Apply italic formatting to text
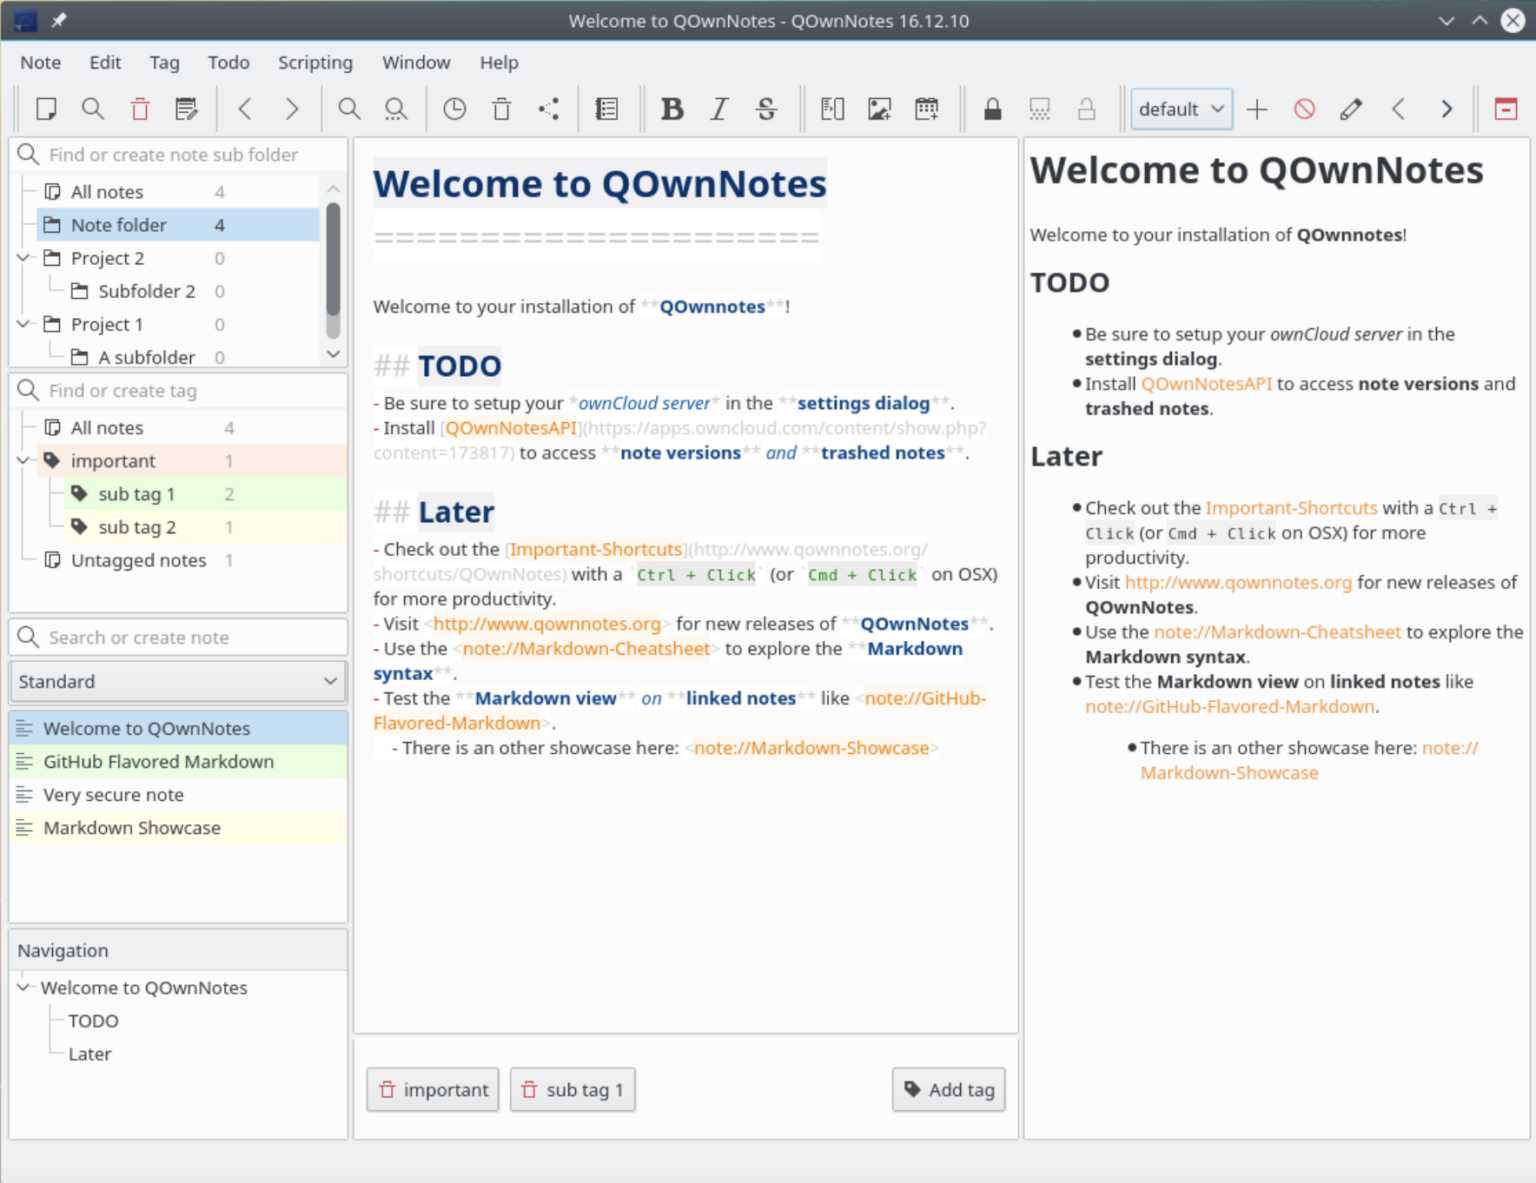The image size is (1536, 1183). 719,109
